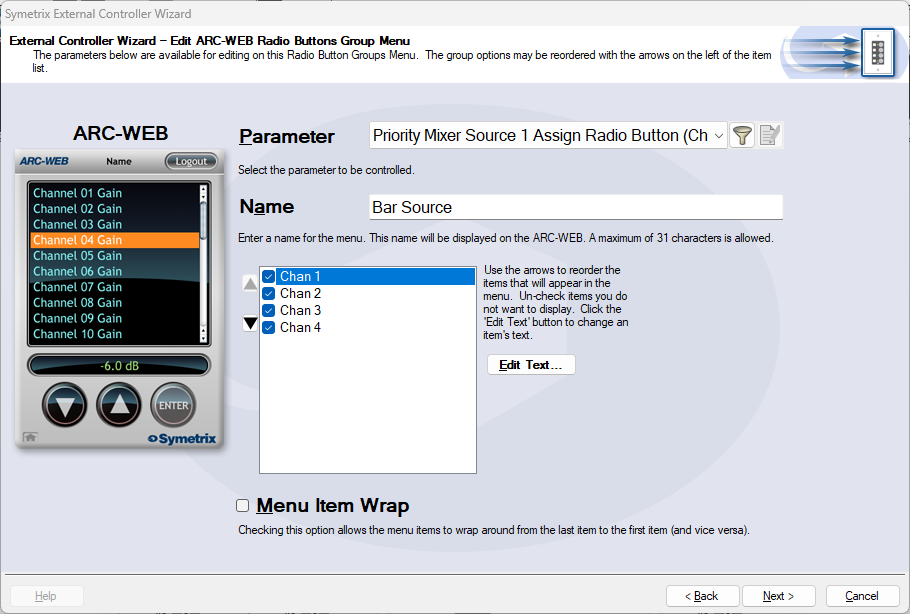Screen dimensions: 910x614
Task: Open the Parameter dropdown list
Action: (x=719, y=136)
